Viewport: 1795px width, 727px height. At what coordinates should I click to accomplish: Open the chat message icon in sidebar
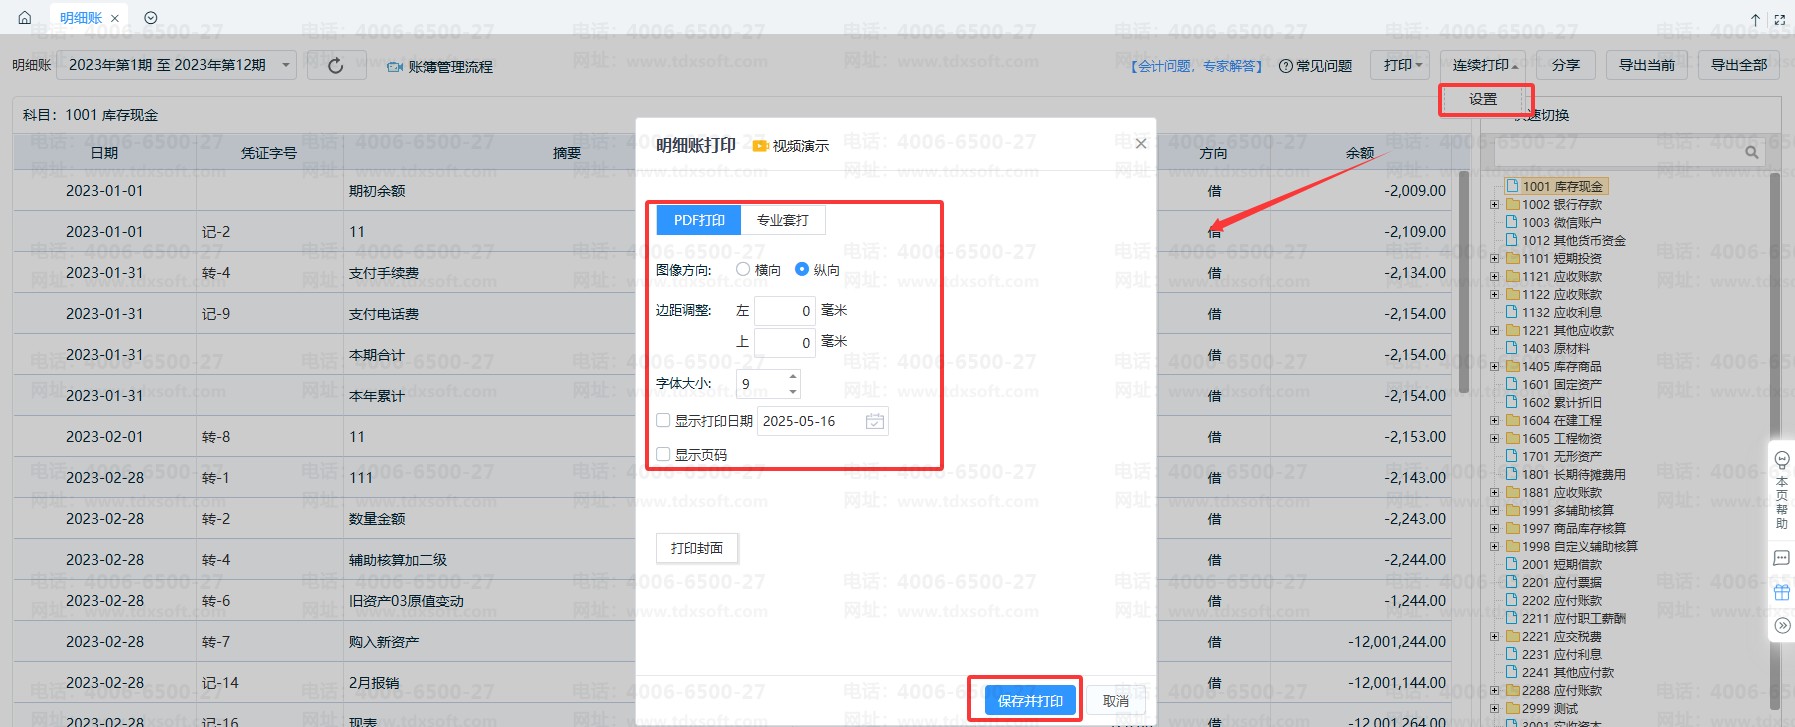coord(1781,558)
